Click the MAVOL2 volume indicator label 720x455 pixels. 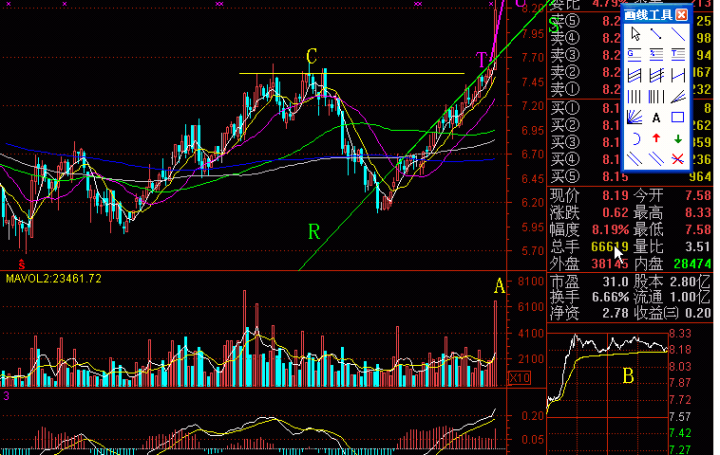(54, 278)
